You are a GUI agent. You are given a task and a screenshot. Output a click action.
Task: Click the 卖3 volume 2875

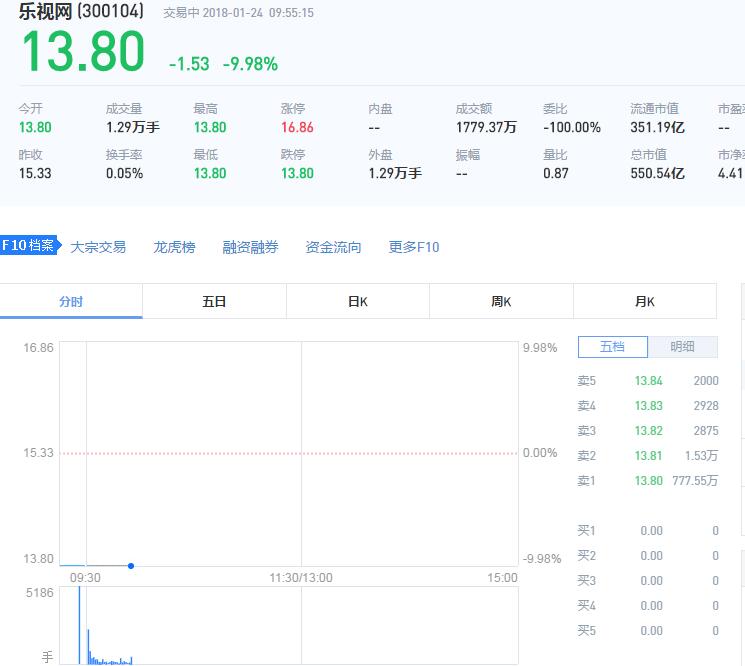point(706,431)
